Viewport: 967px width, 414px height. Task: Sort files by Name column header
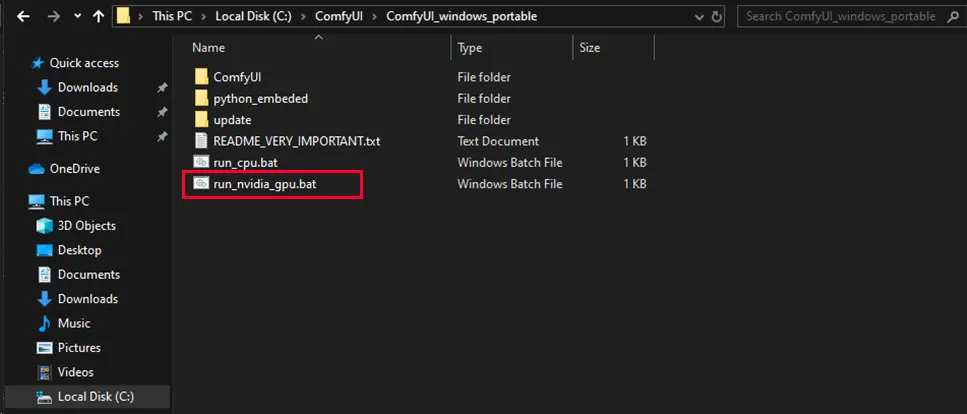209,48
